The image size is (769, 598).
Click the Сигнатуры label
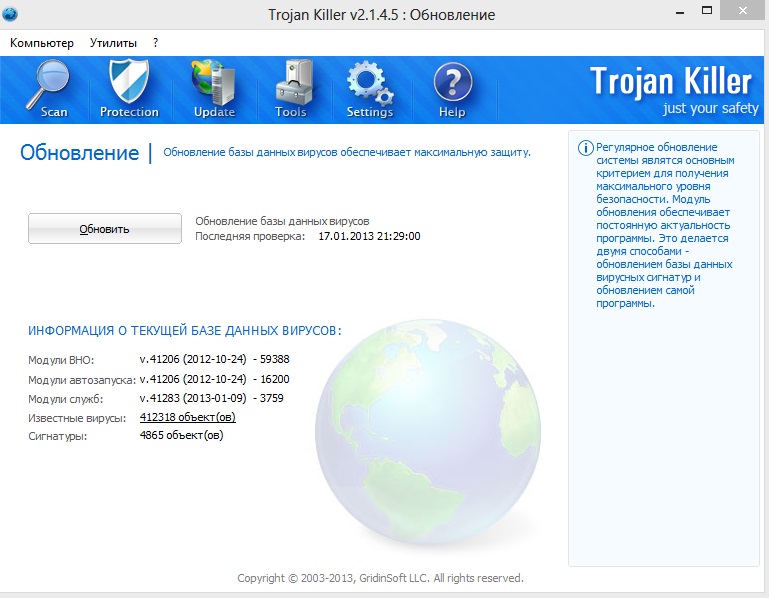57,436
